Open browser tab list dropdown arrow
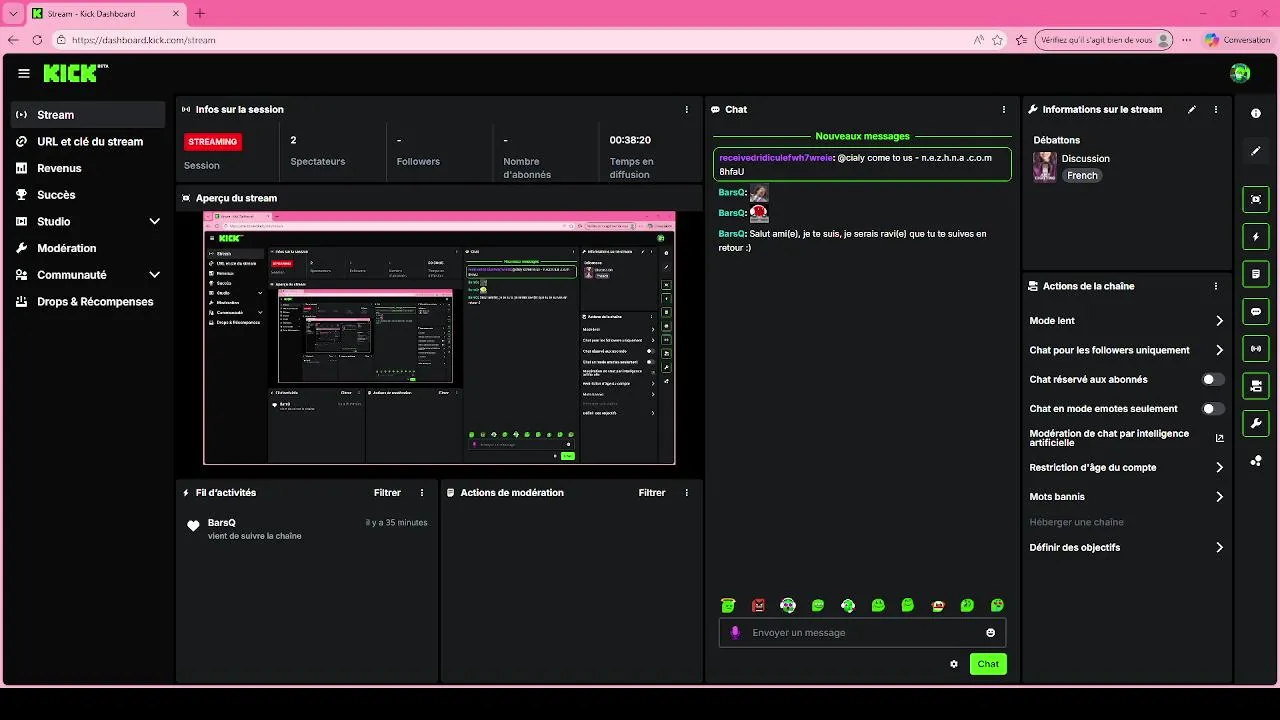 point(13,14)
